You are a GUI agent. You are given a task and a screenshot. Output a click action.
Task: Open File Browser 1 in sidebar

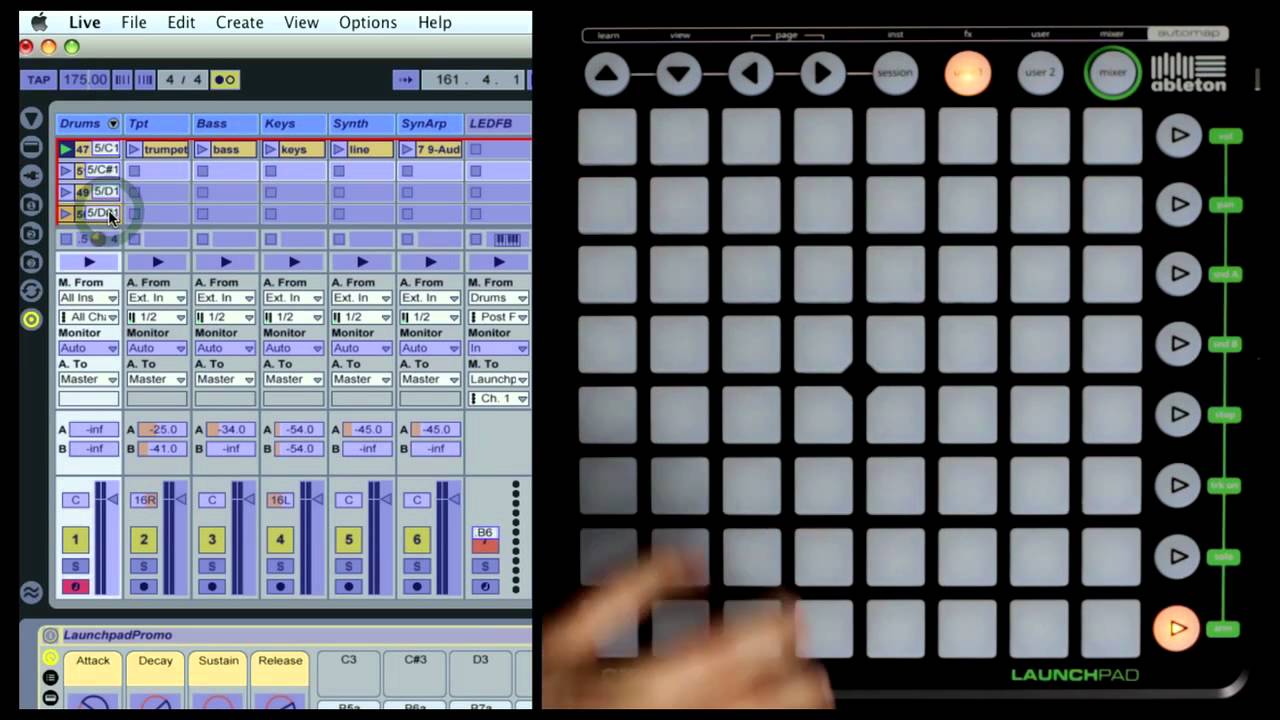[32, 204]
